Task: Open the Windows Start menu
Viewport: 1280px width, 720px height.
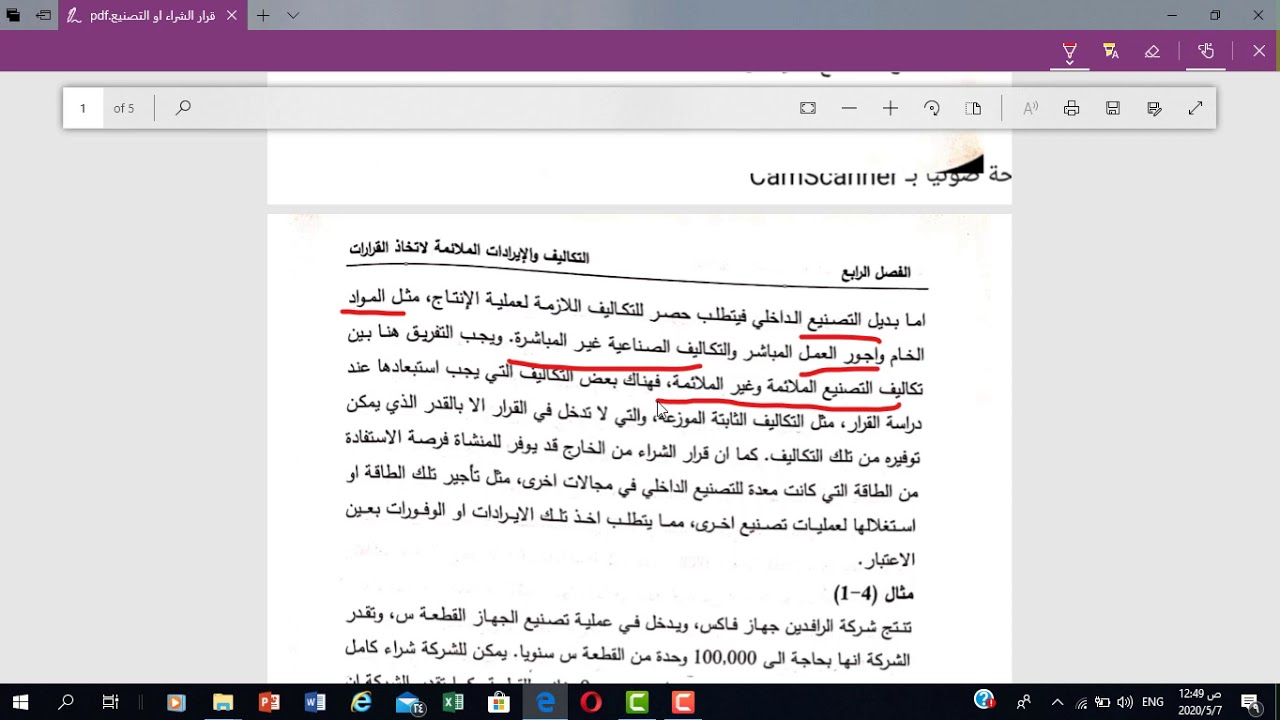Action: (20, 702)
